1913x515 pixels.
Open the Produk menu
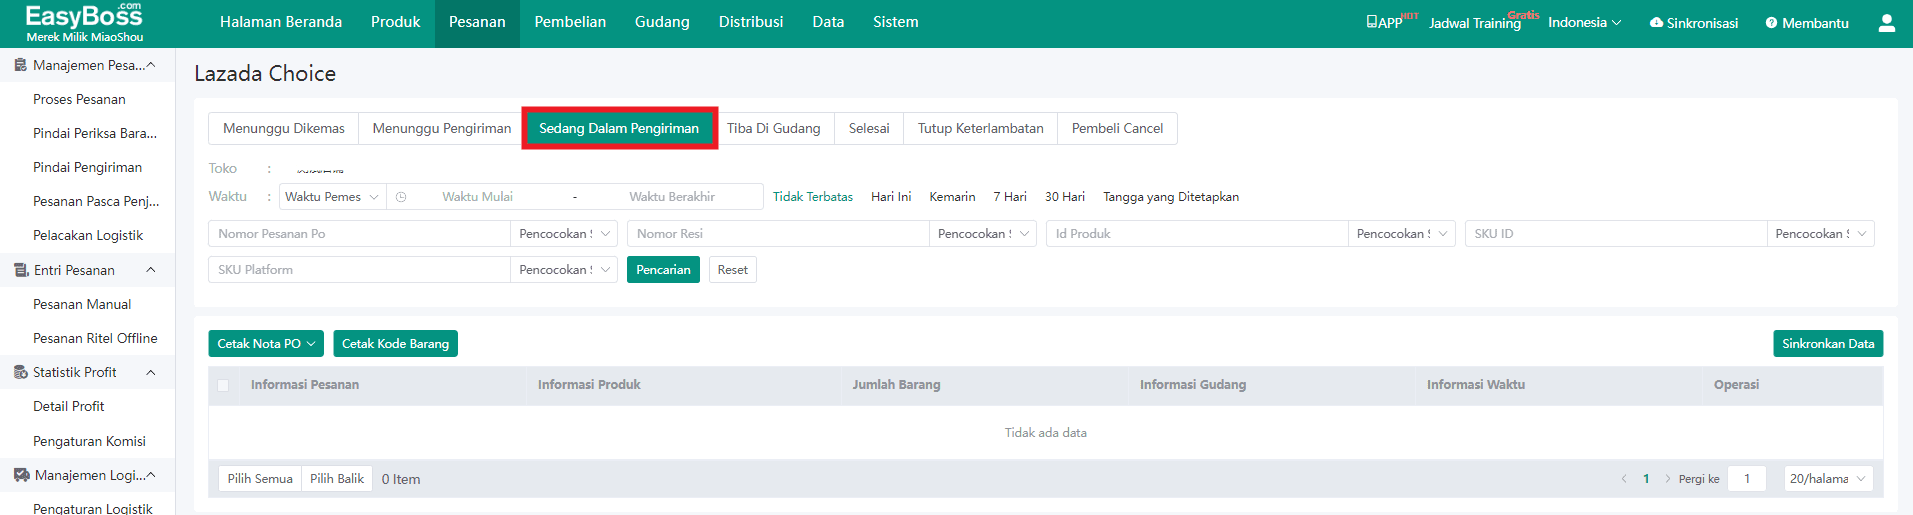click(x=395, y=22)
